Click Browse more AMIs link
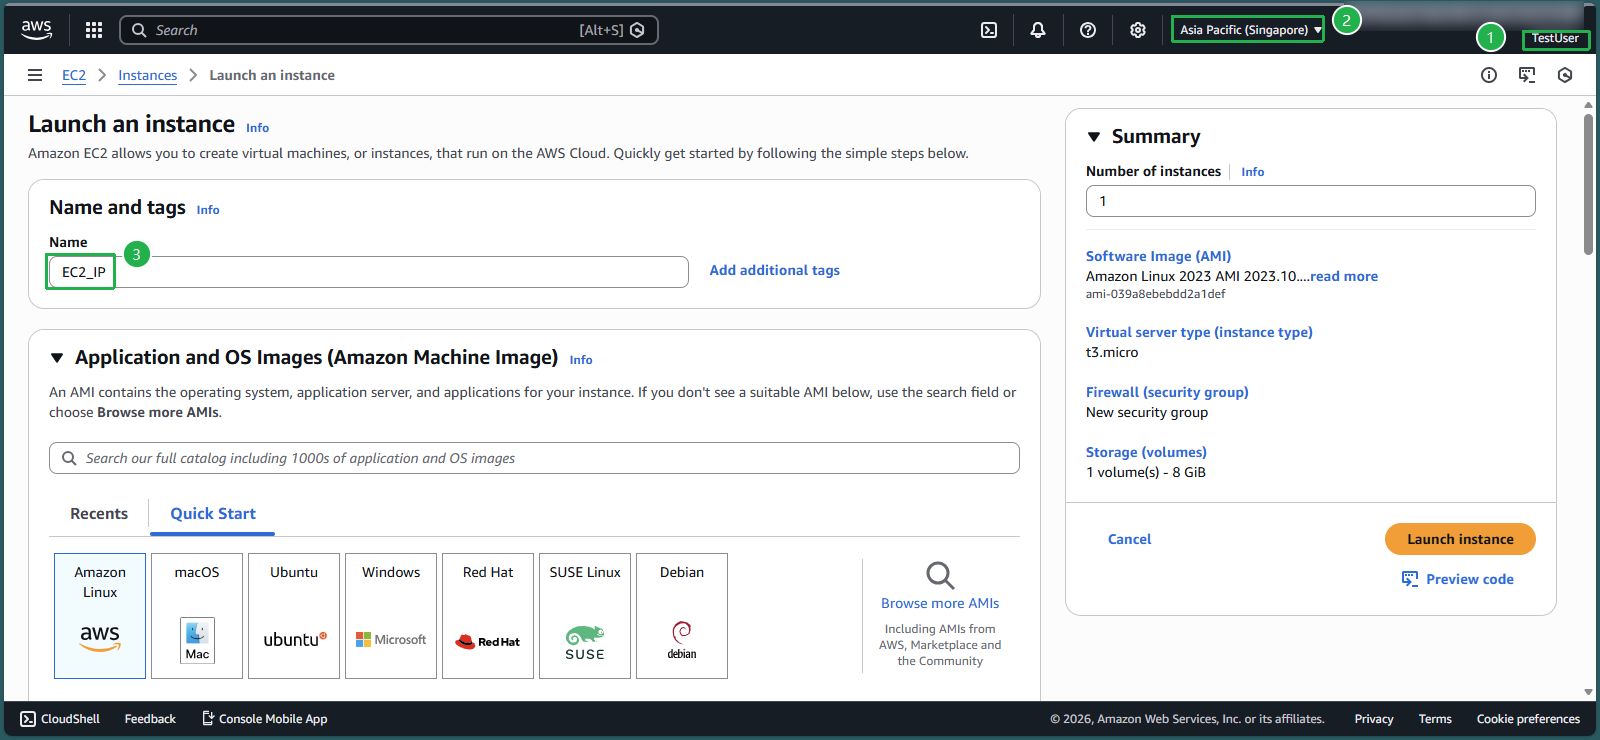The width and height of the screenshot is (1600, 740). pos(940,603)
